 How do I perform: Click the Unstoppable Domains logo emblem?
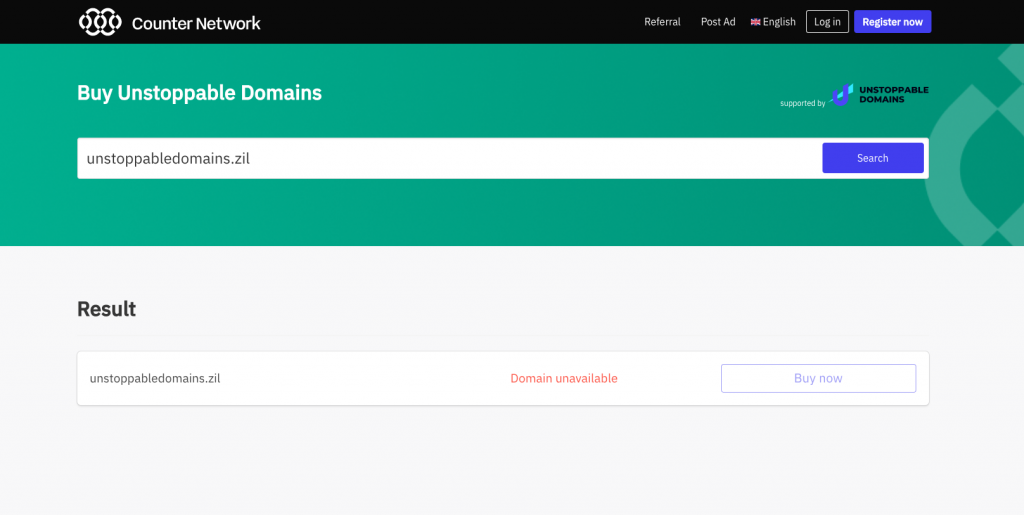pos(842,95)
